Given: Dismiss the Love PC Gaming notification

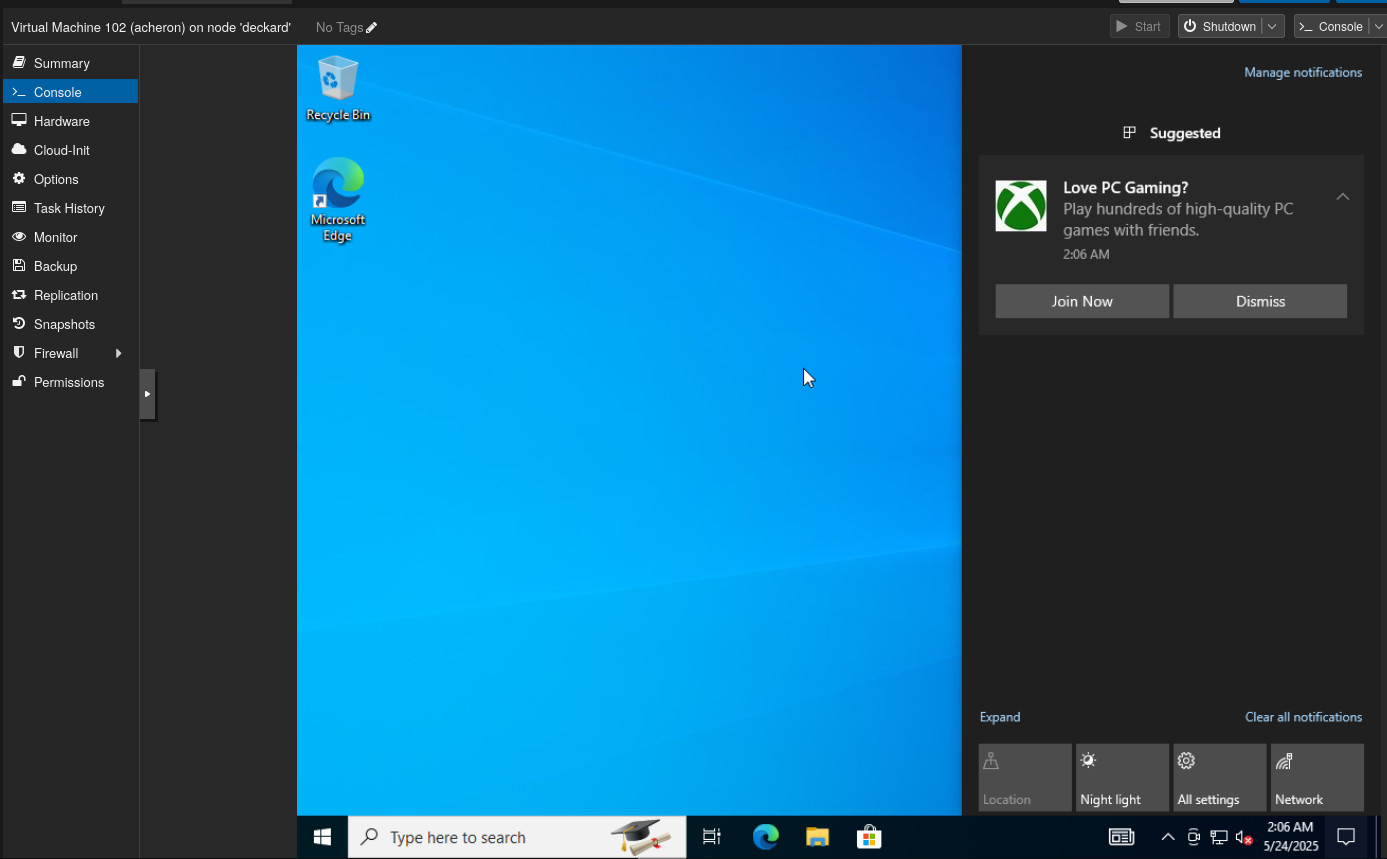Looking at the screenshot, I should tap(1260, 301).
